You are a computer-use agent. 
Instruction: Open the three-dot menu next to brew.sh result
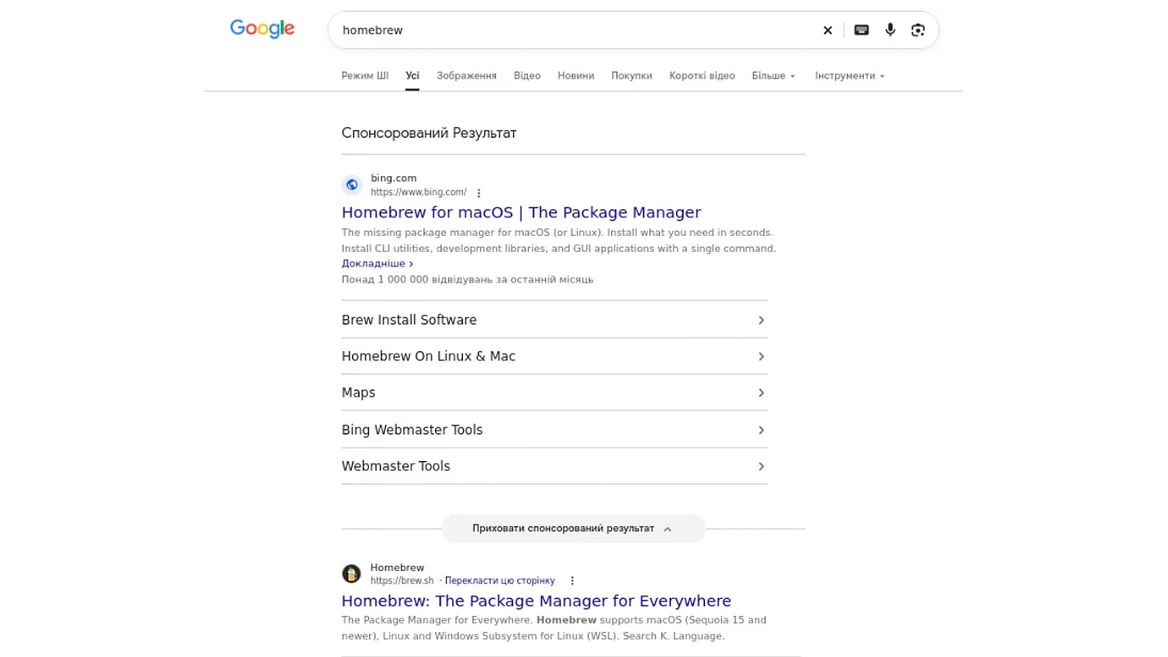(572, 580)
